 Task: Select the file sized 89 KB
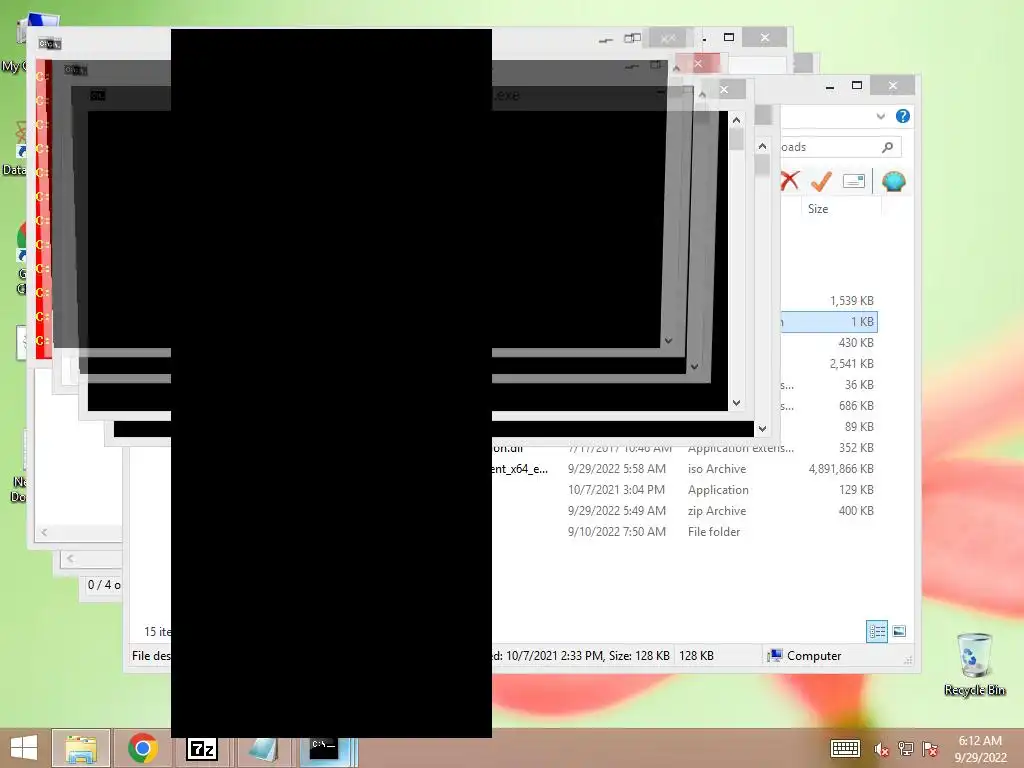click(x=859, y=426)
